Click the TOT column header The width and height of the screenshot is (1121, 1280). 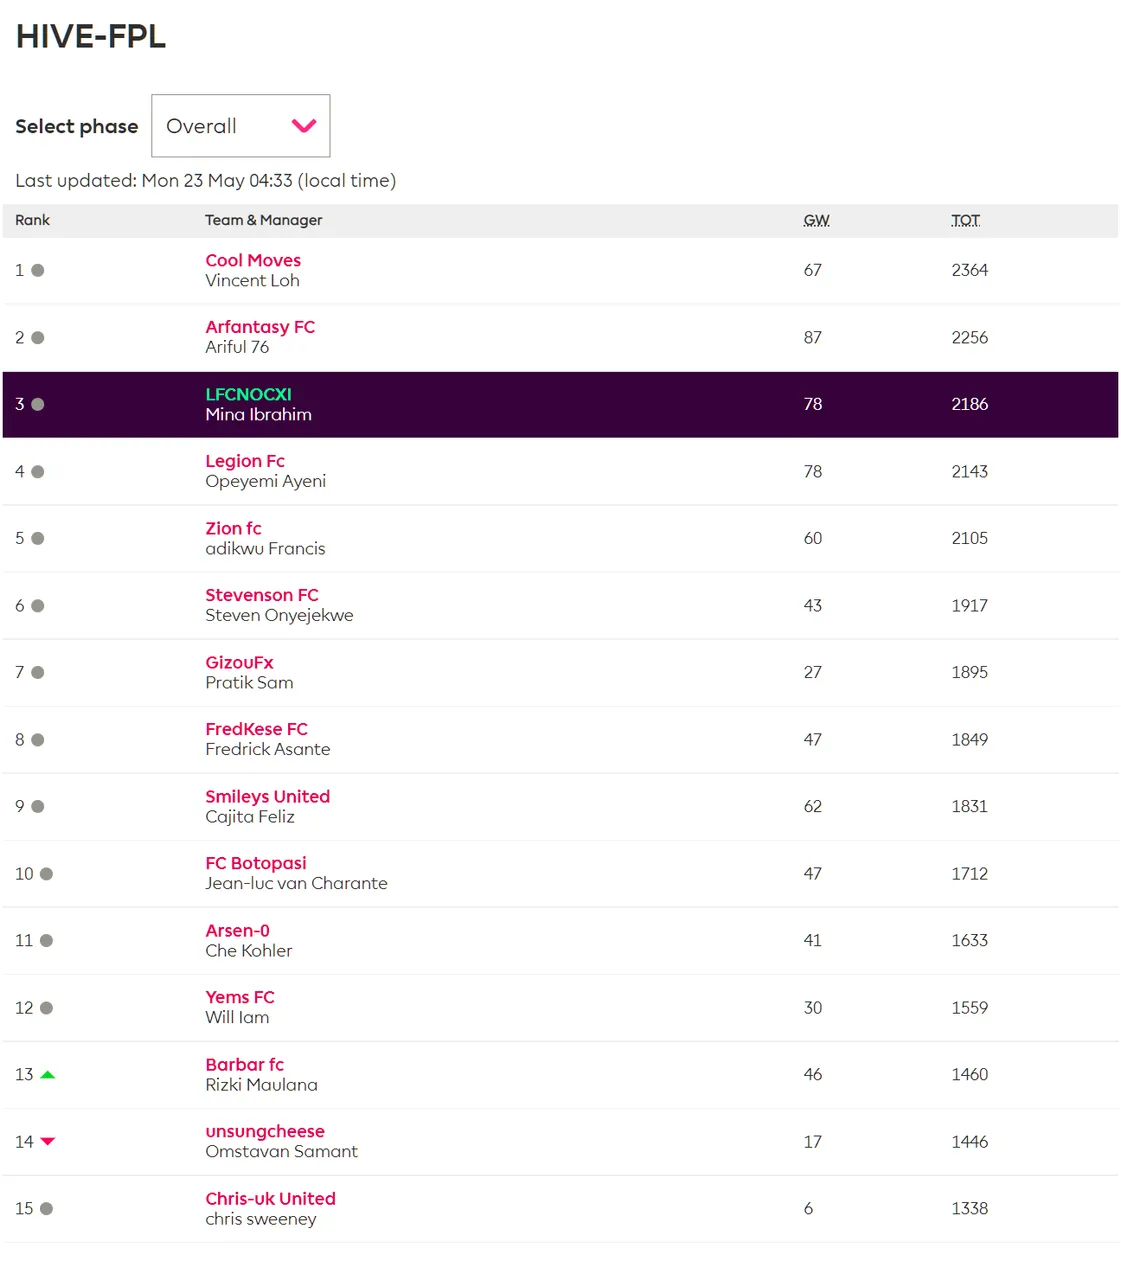coord(965,220)
